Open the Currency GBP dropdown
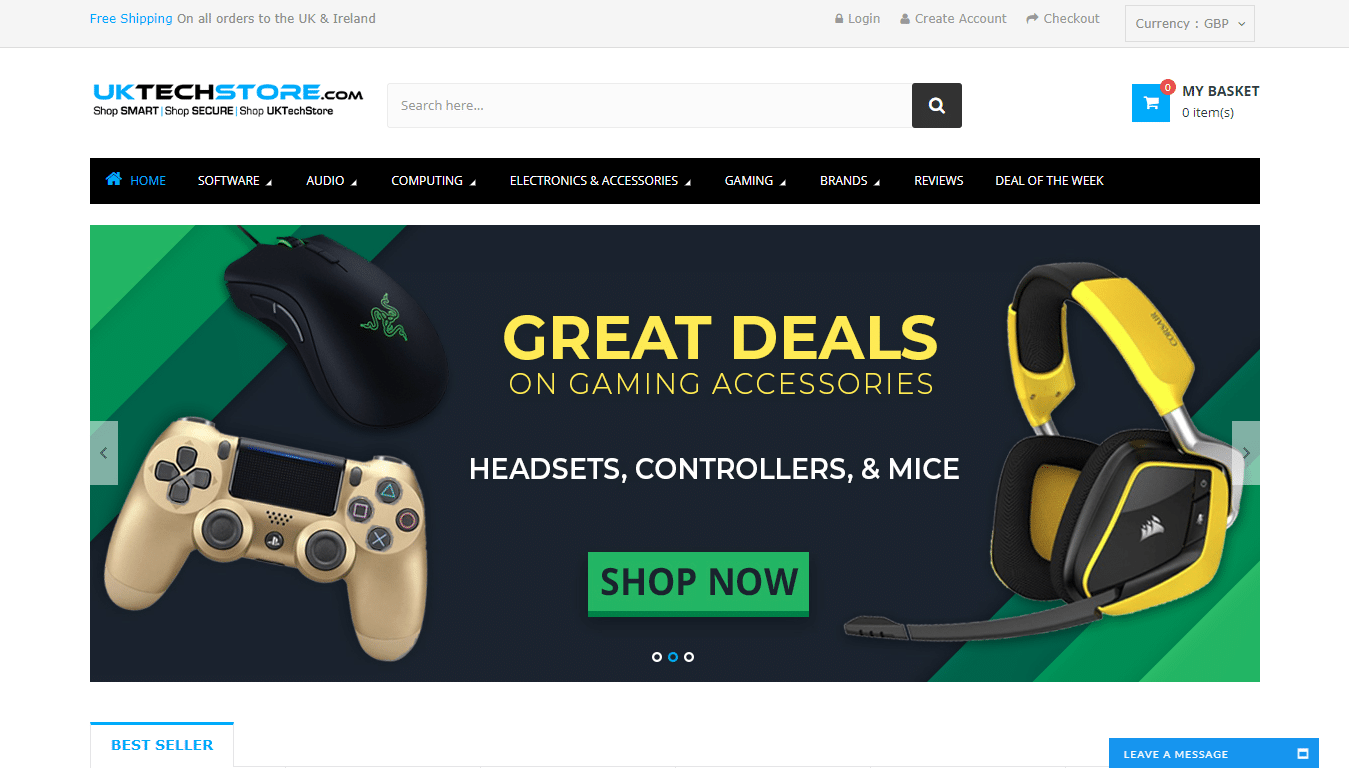Image resolution: width=1349 pixels, height=768 pixels. point(1190,24)
